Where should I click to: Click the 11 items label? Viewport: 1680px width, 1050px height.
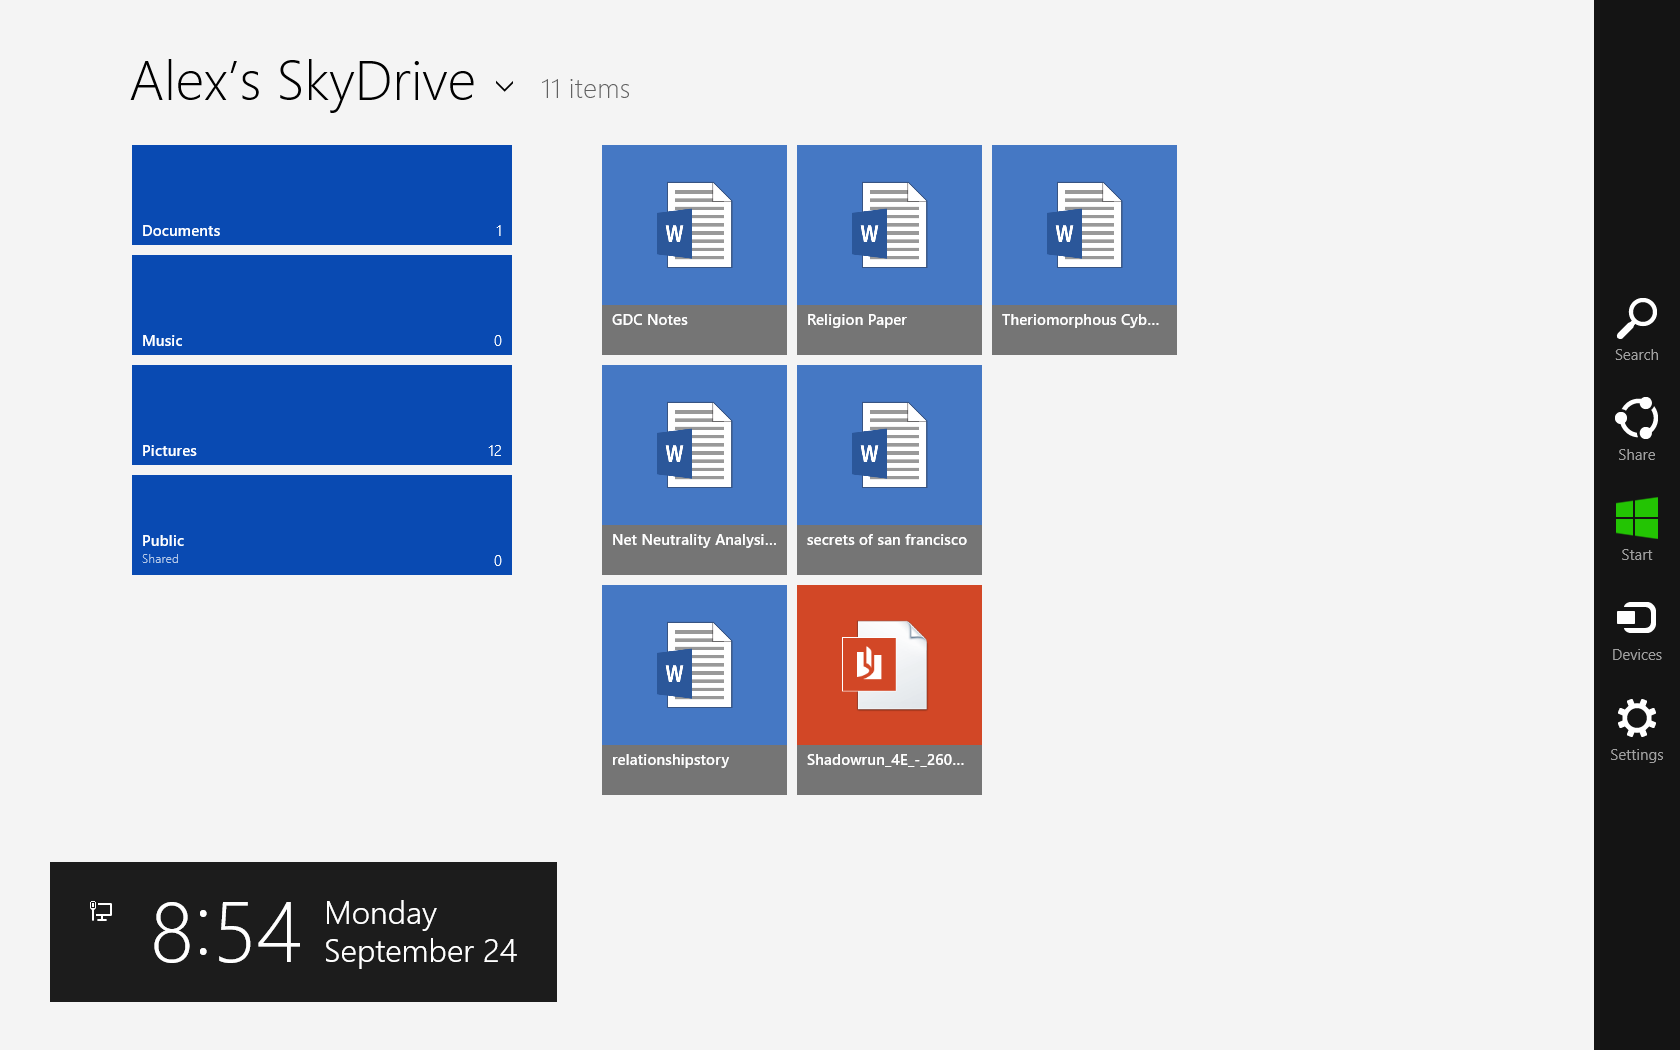[585, 89]
